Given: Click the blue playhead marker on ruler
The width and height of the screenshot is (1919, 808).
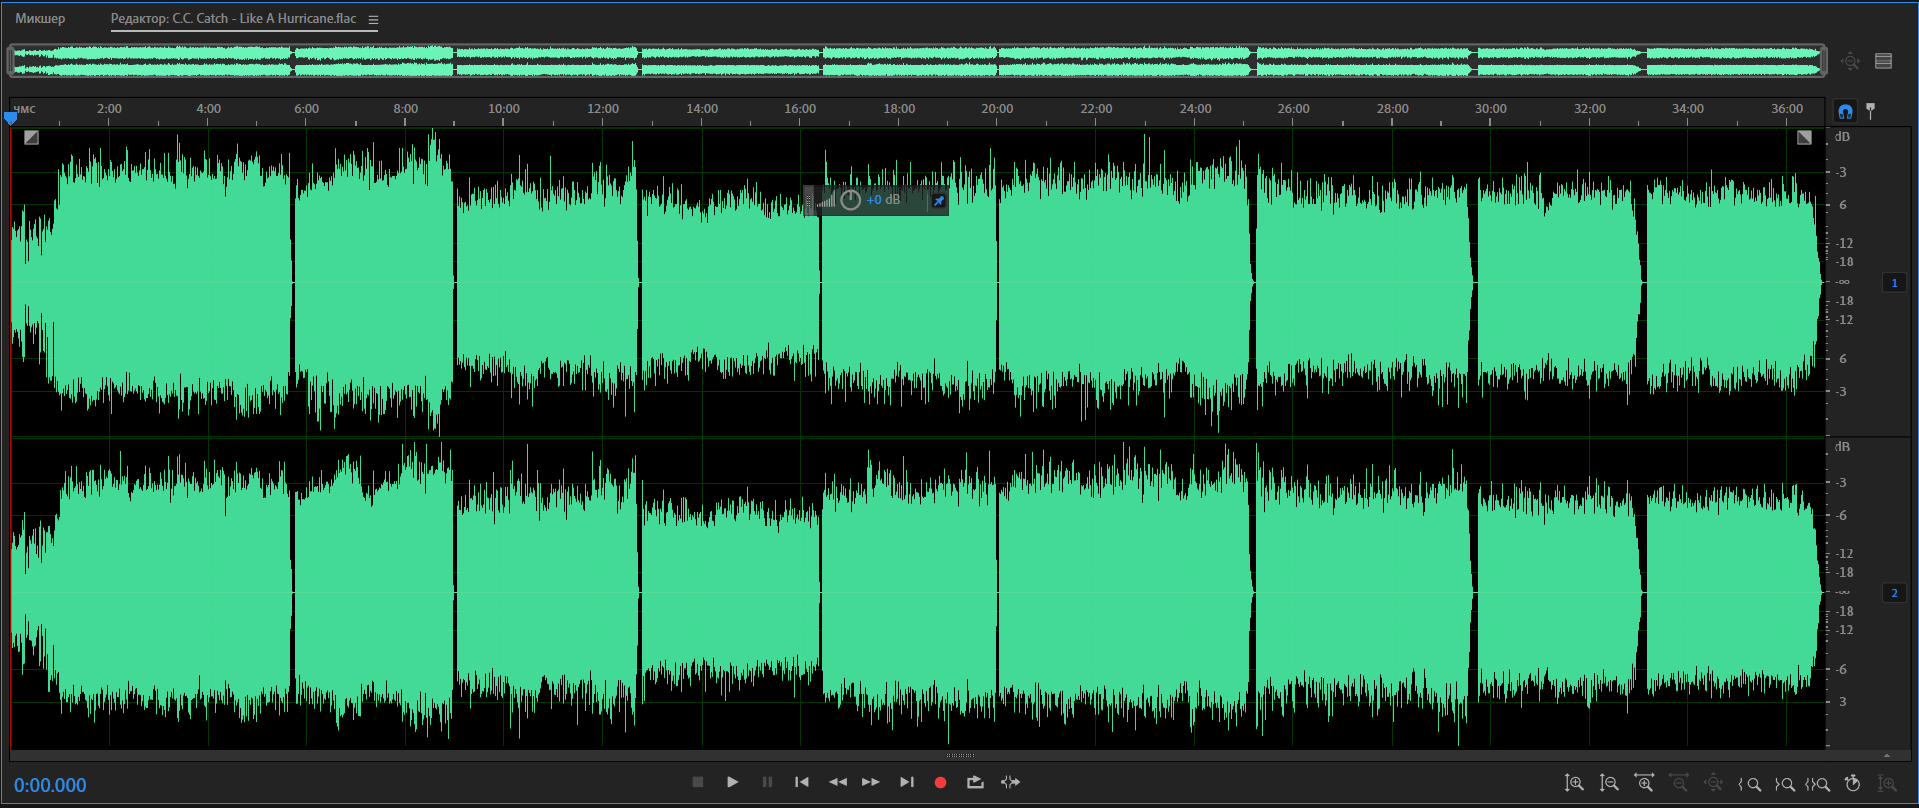Looking at the screenshot, I should [11, 118].
